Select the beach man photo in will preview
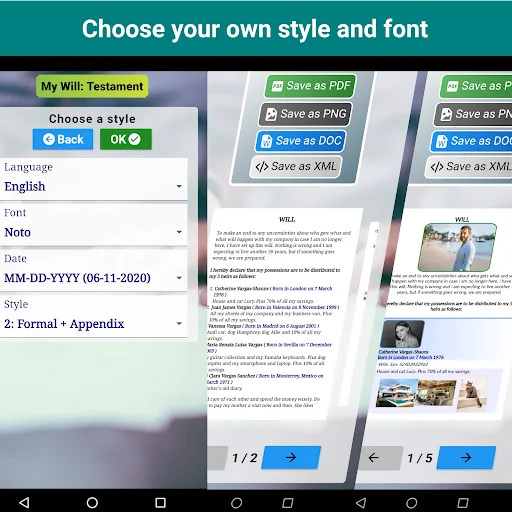Image resolution: width=512 pixels, height=512 pixels. 457,247
